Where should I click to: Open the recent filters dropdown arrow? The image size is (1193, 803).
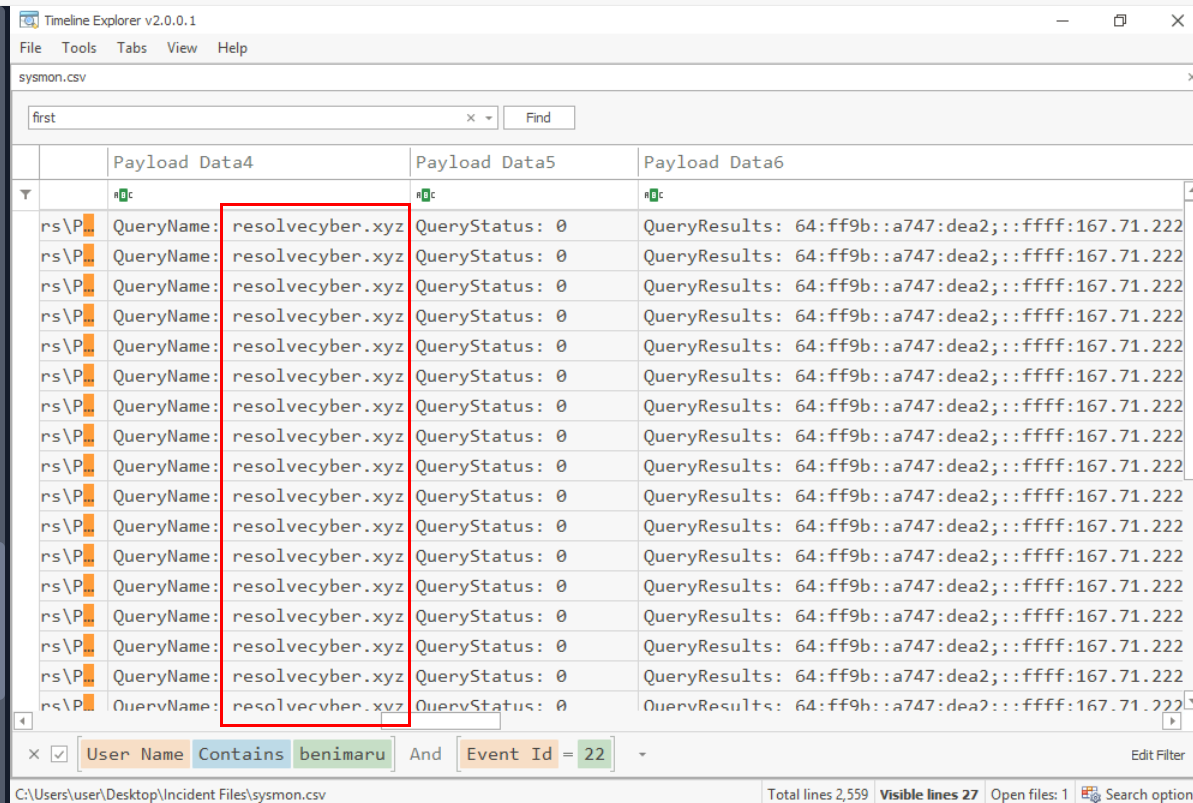[642, 755]
